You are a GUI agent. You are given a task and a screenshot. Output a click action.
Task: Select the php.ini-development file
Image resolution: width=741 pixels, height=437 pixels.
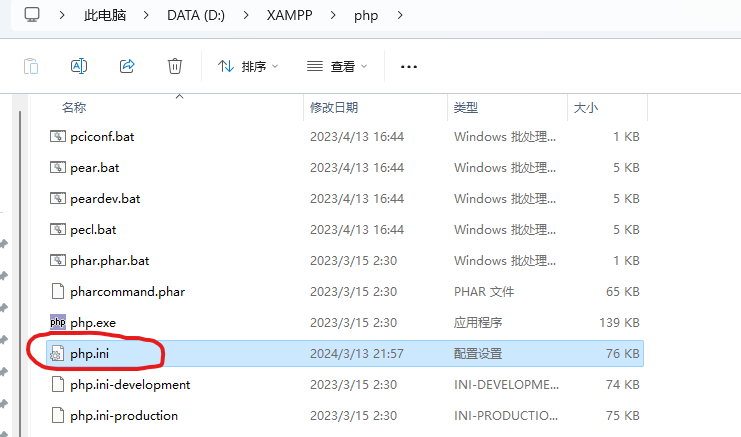point(130,385)
